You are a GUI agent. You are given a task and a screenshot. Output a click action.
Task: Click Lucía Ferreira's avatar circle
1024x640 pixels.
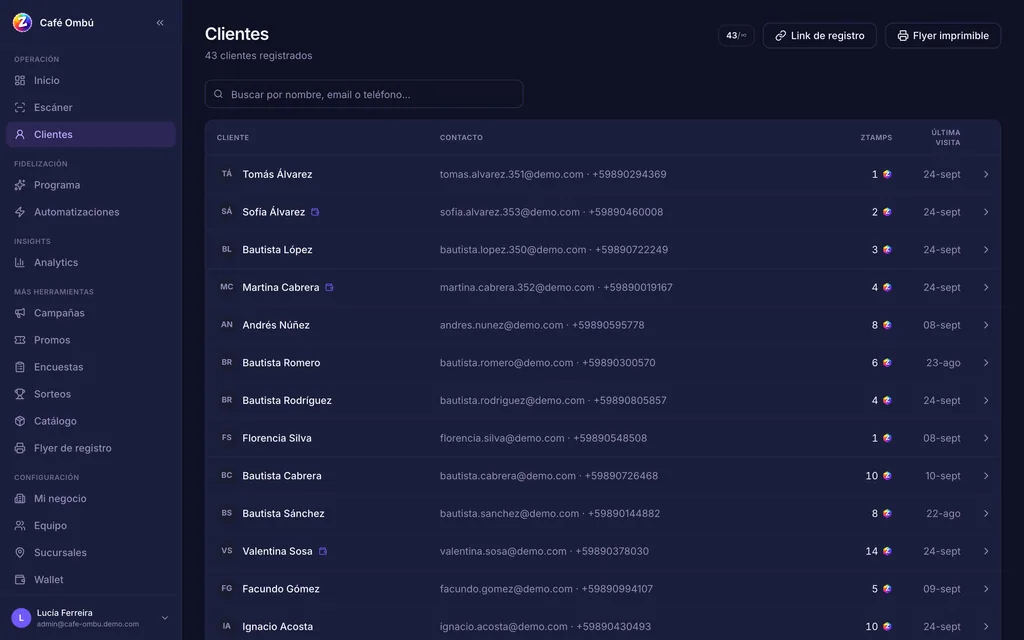point(22,618)
